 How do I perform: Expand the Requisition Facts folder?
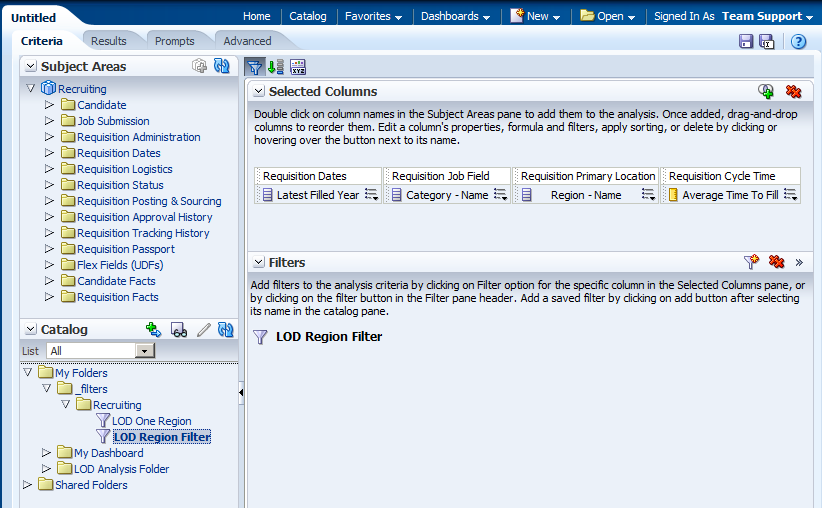point(49,296)
